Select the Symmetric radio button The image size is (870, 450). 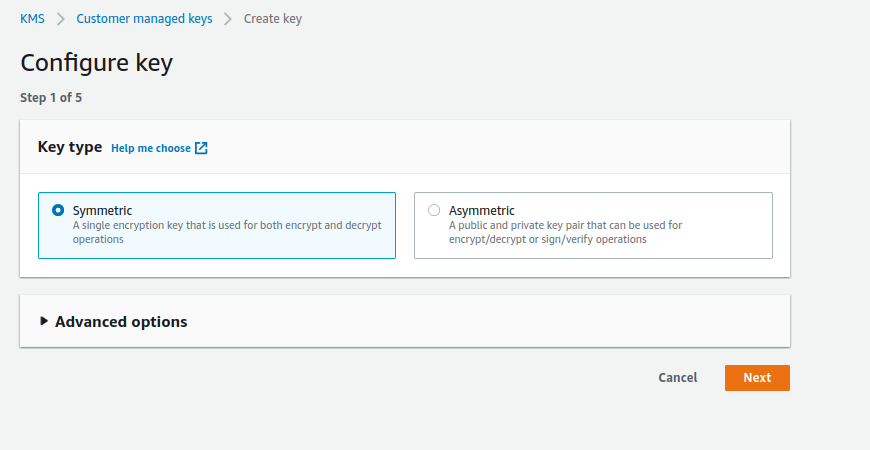point(58,210)
